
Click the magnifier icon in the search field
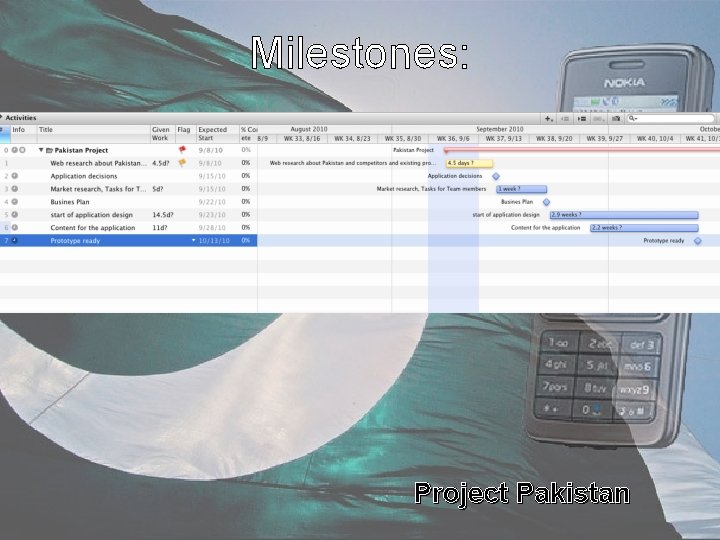[x=632, y=118]
